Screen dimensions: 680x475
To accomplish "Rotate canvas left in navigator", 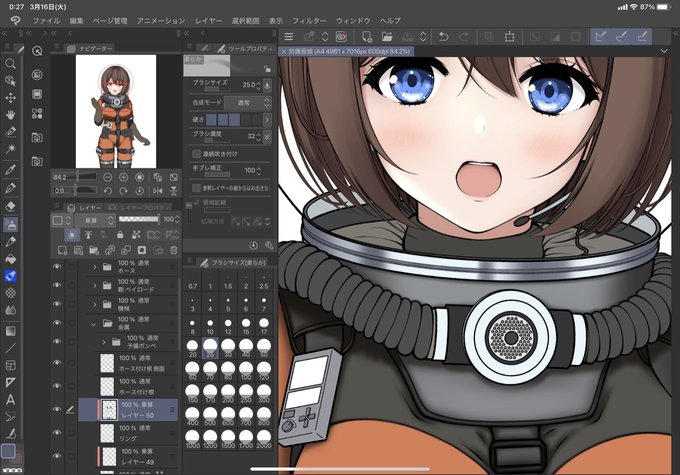I will 108,191.
